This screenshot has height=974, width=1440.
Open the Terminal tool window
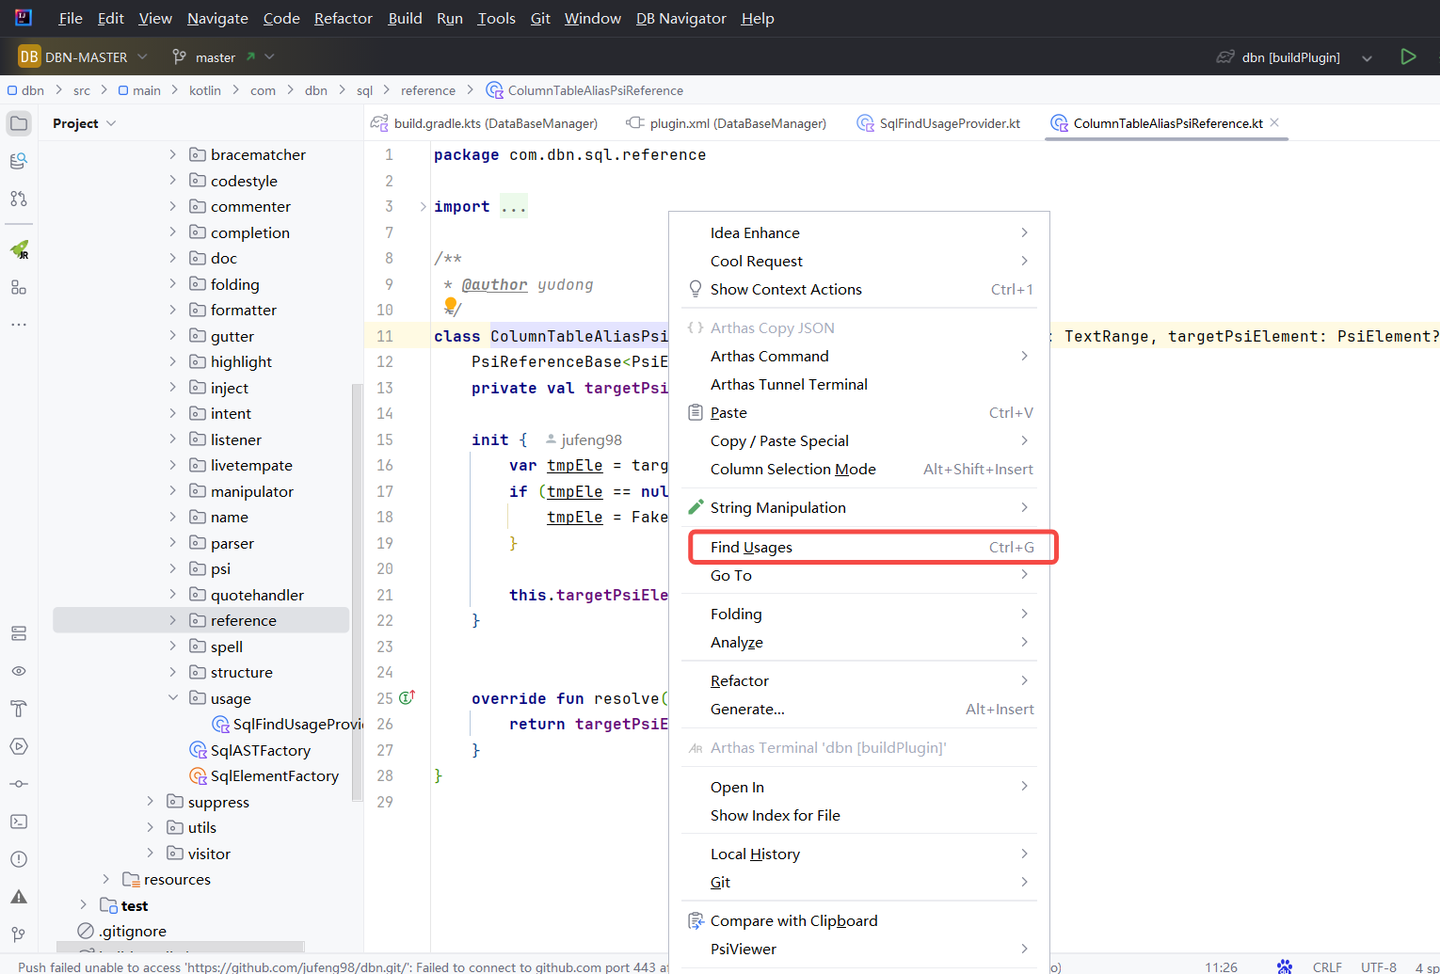point(18,821)
